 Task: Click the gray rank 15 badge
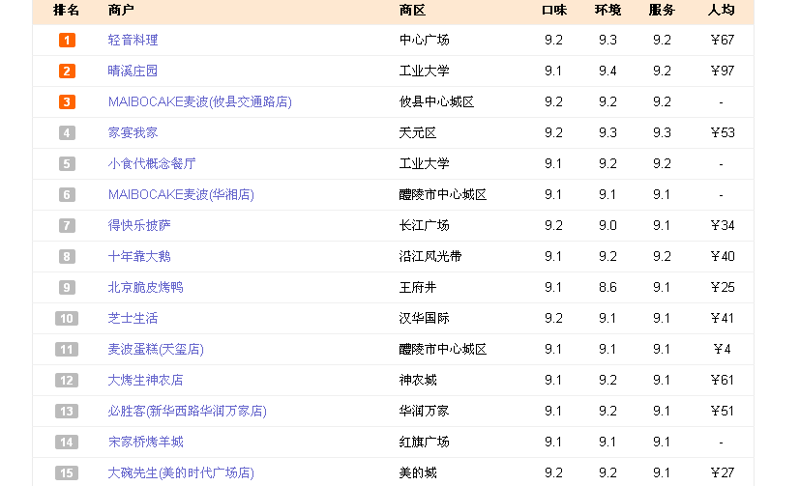[67, 473]
